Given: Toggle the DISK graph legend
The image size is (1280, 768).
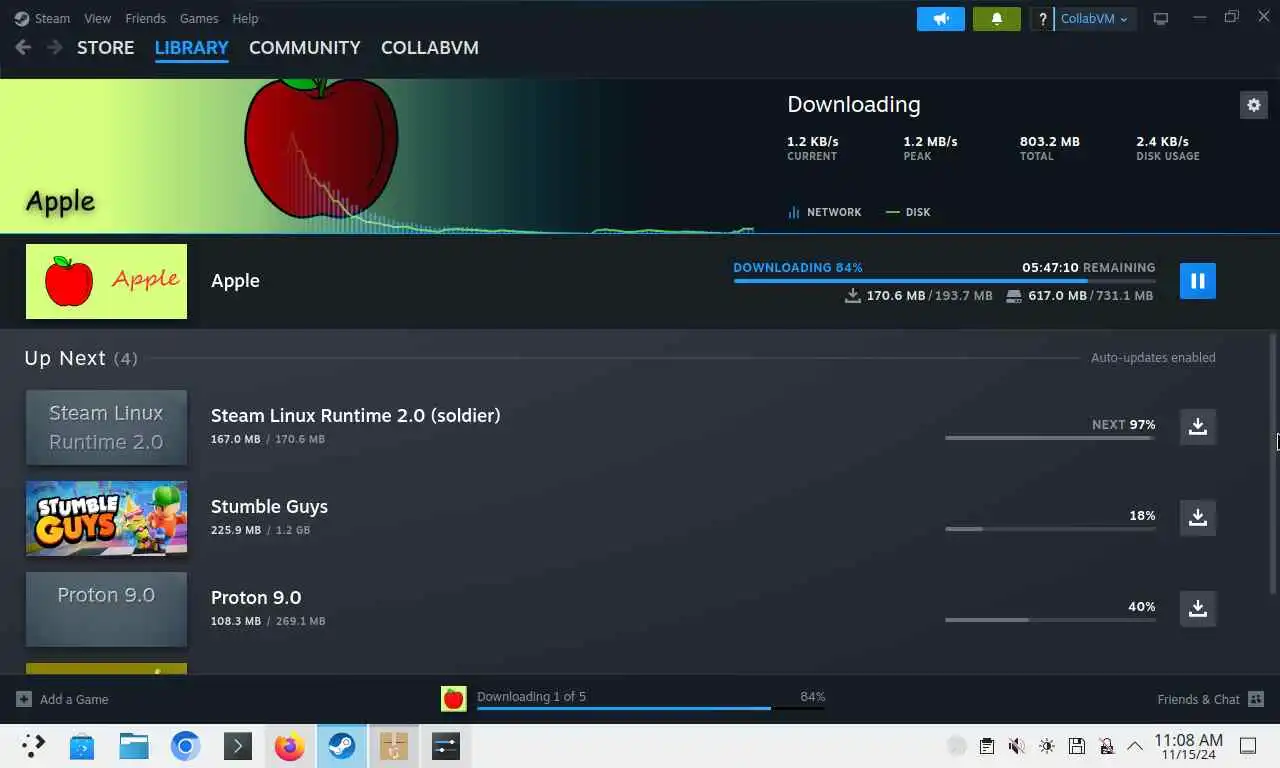Looking at the screenshot, I should 907,212.
